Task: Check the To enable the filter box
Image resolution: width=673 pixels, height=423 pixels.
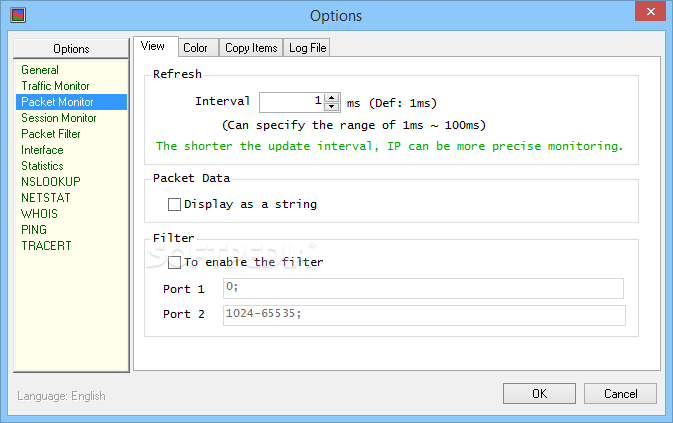Action: (x=175, y=262)
